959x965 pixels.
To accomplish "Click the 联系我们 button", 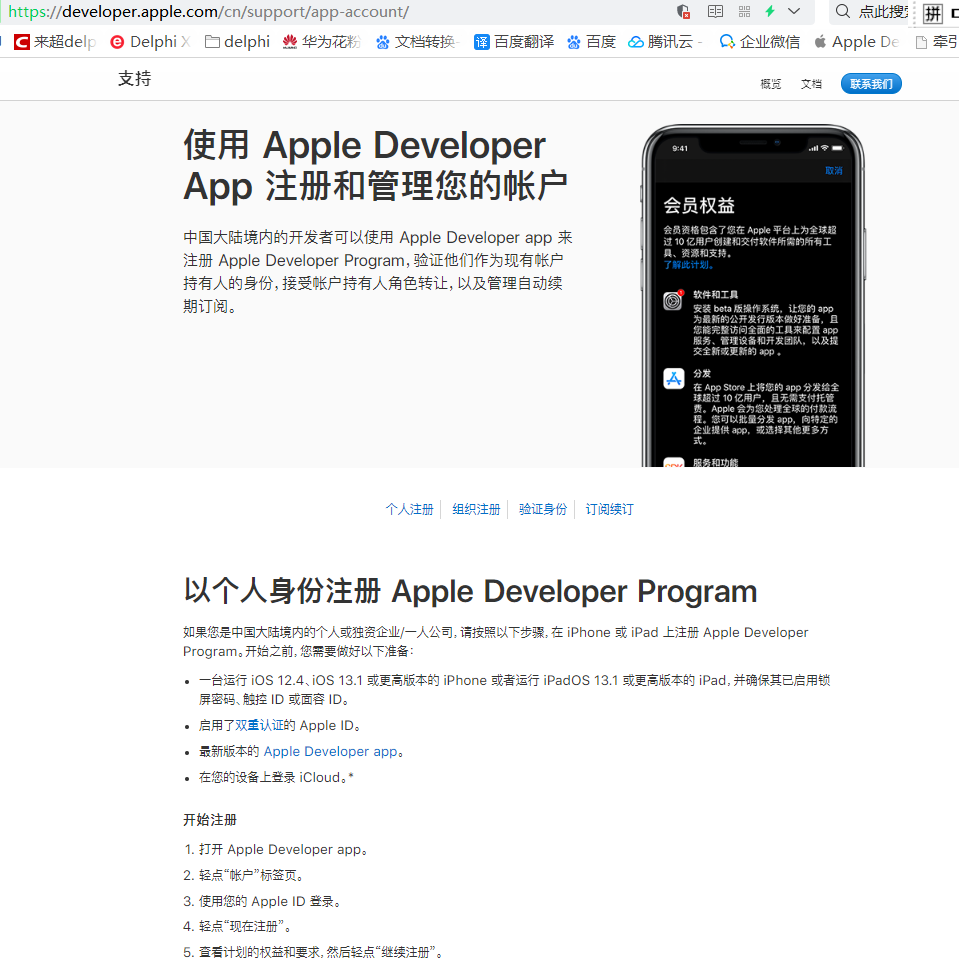I will tap(871, 84).
